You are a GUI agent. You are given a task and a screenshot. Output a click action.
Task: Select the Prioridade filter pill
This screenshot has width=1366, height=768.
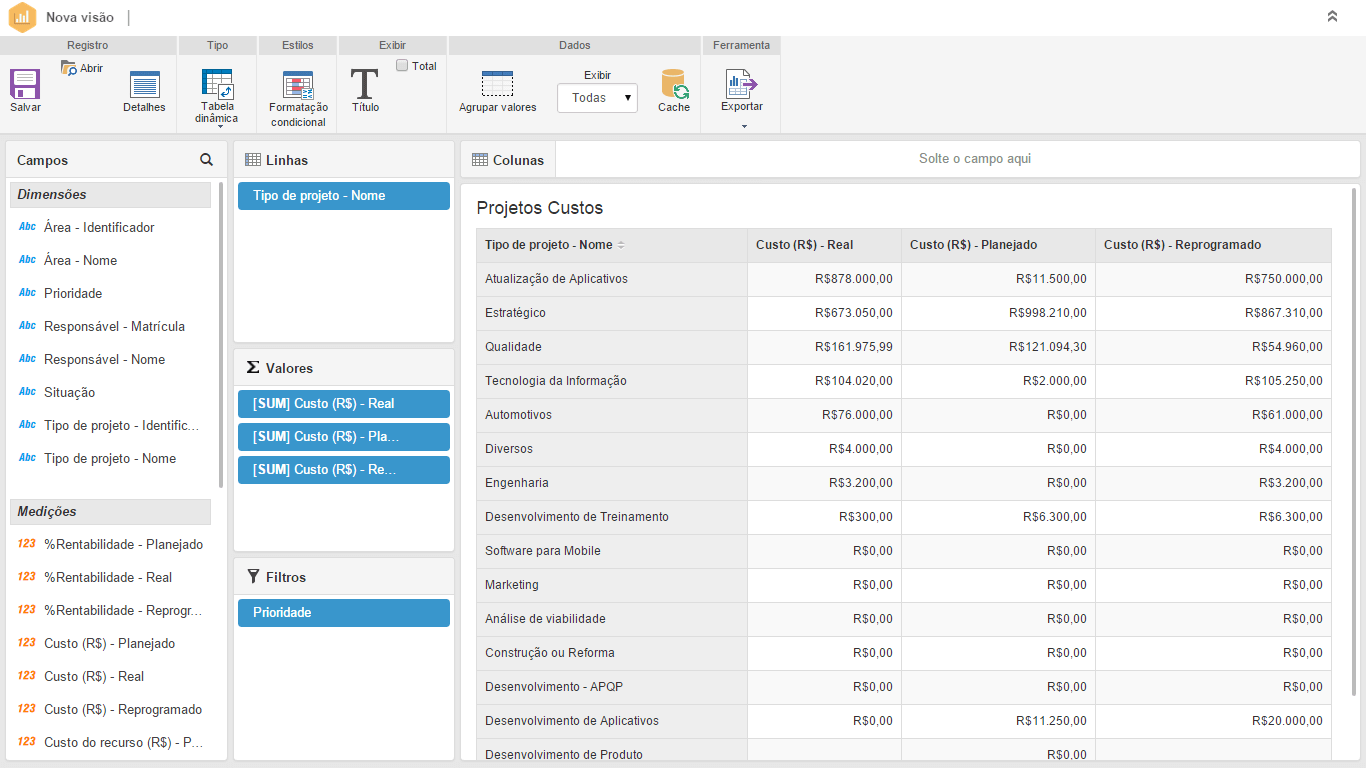click(343, 613)
